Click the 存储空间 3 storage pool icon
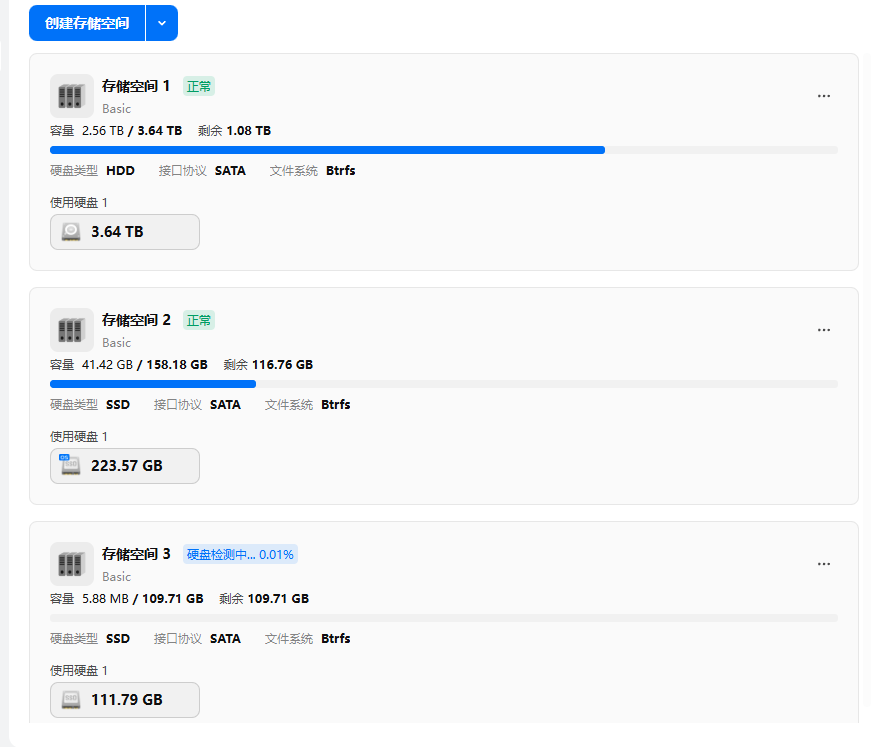 tap(71, 564)
